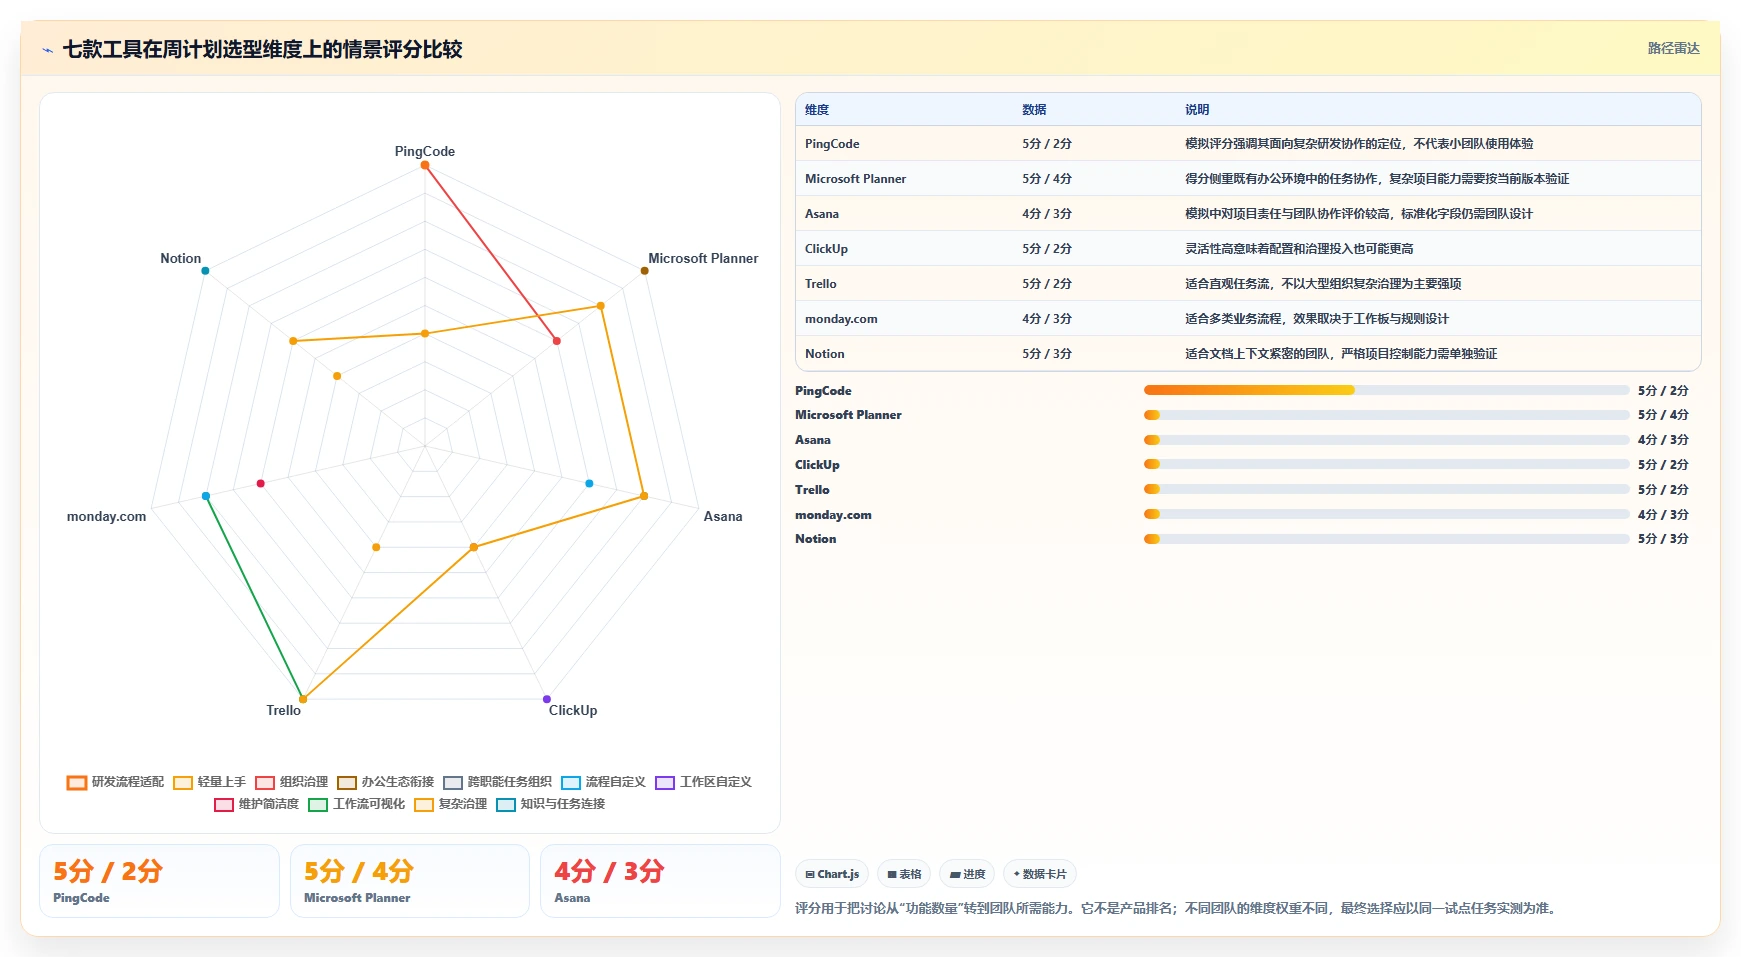Select the Asana table row name
The image size is (1741, 957).
822,214
